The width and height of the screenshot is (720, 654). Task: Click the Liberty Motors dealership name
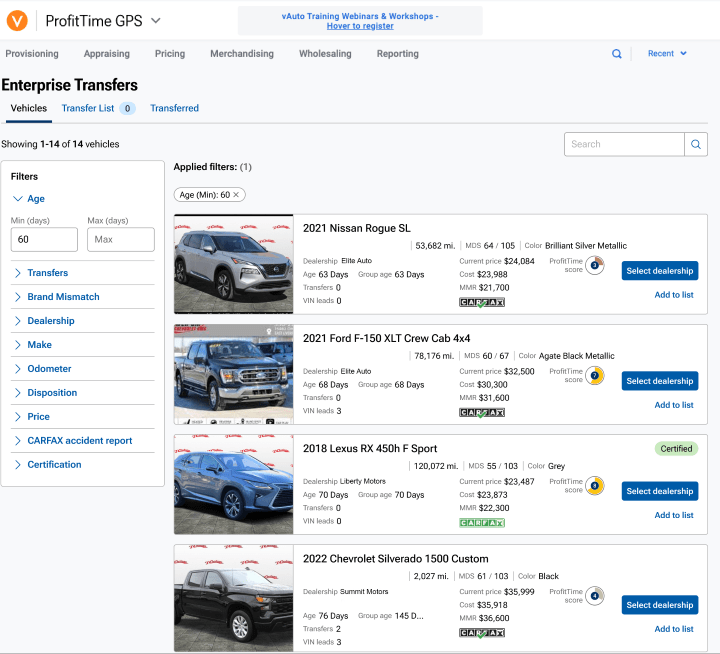tap(363, 481)
